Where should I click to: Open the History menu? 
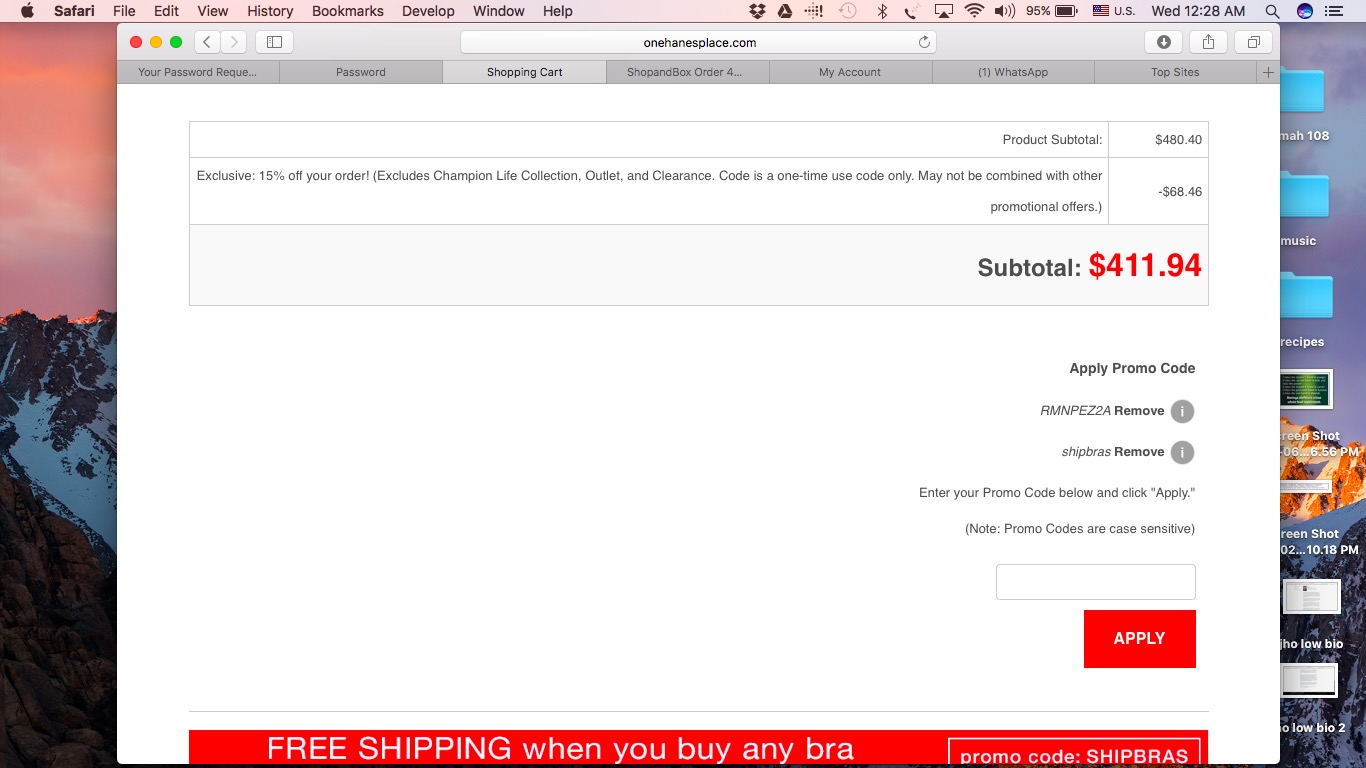pyautogui.click(x=270, y=11)
